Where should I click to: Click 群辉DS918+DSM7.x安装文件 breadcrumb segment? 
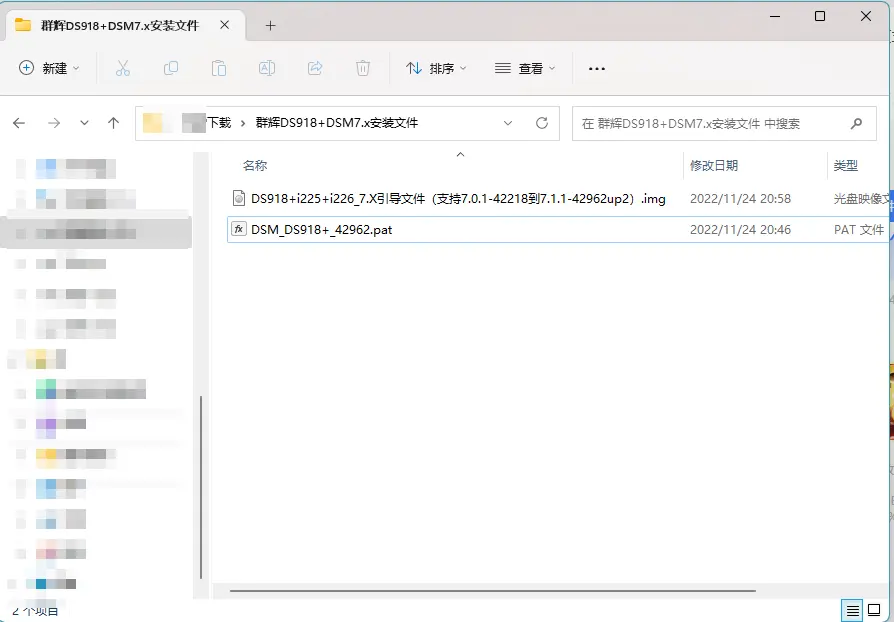pos(337,123)
